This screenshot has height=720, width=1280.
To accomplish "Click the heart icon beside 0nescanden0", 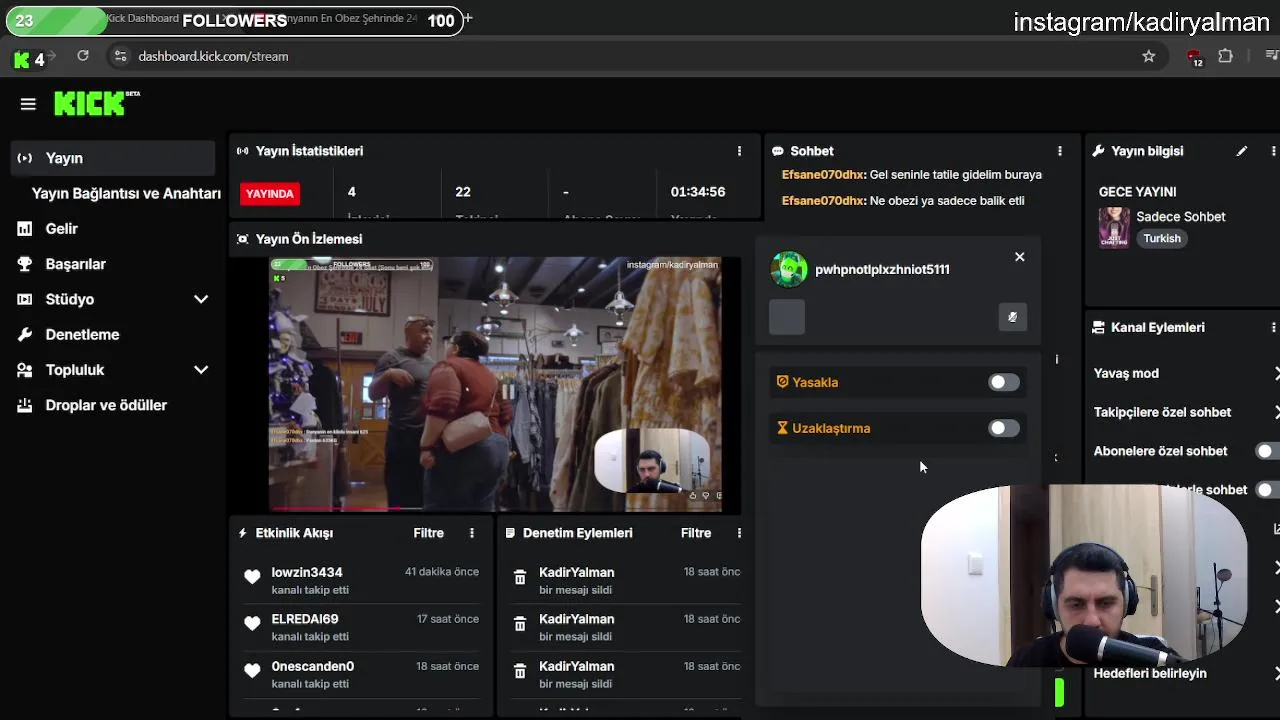I will pyautogui.click(x=252, y=670).
